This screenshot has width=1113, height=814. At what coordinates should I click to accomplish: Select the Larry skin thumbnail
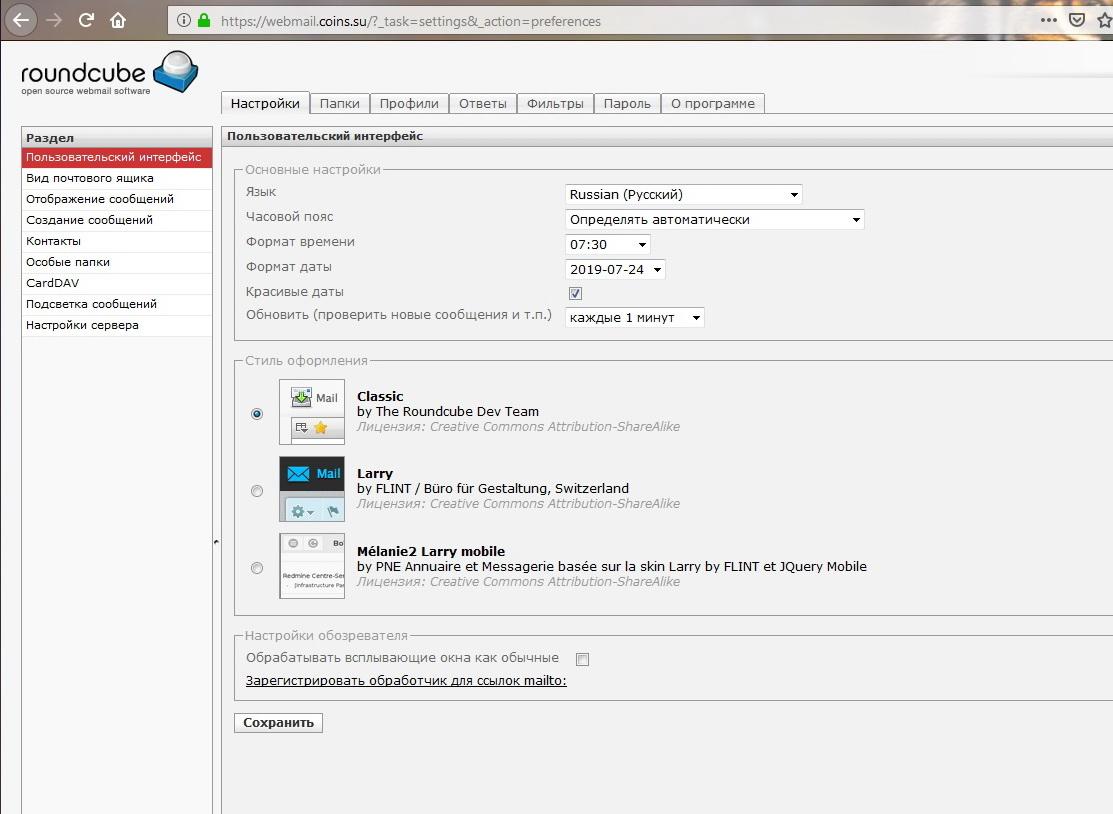(x=312, y=489)
